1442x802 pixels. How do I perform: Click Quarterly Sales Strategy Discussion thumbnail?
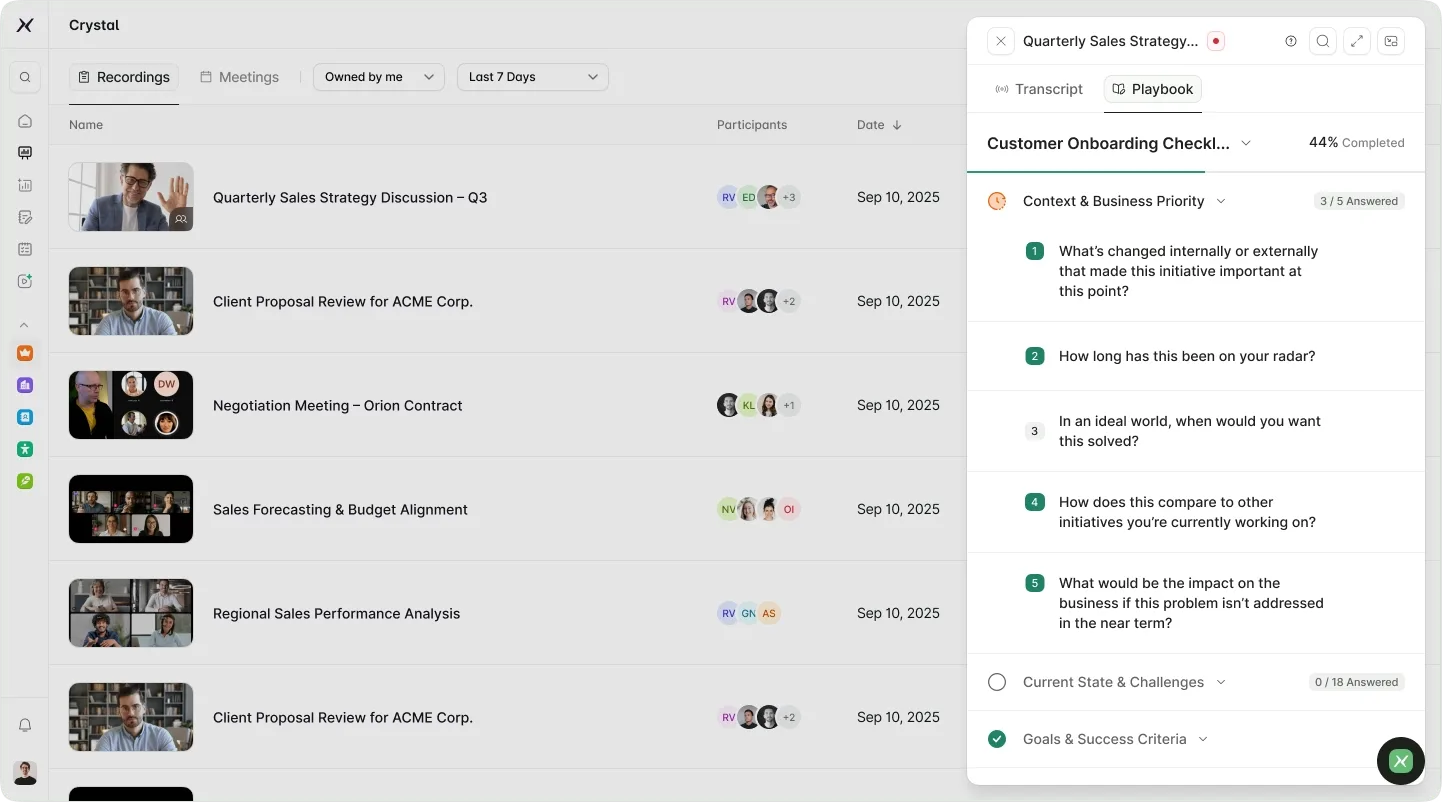point(131,197)
